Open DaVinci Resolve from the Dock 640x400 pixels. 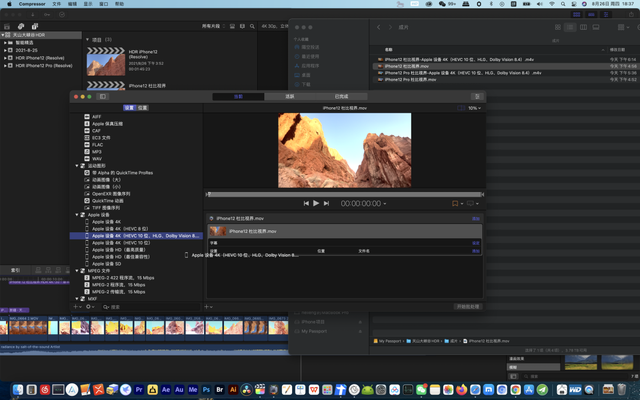pyautogui.click(x=247, y=389)
